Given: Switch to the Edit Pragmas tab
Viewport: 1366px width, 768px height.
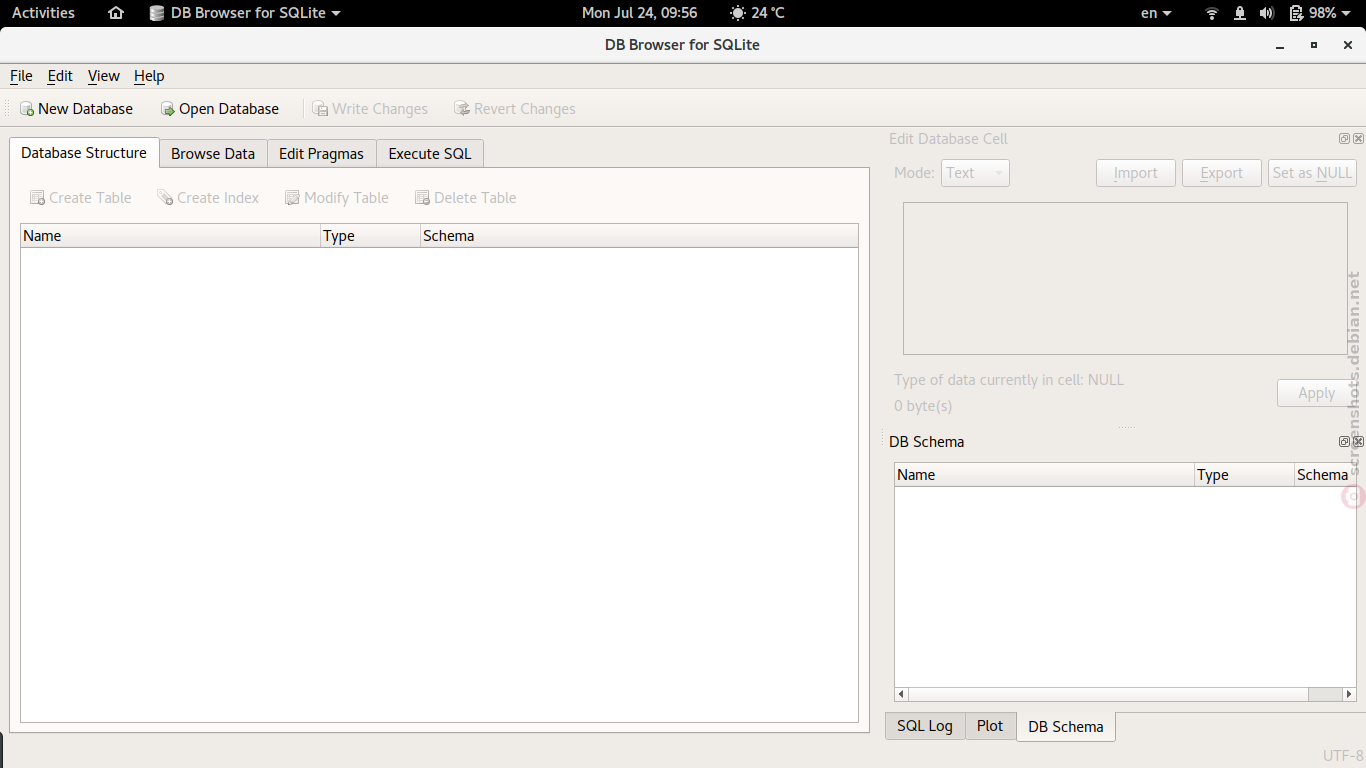Looking at the screenshot, I should point(321,154).
